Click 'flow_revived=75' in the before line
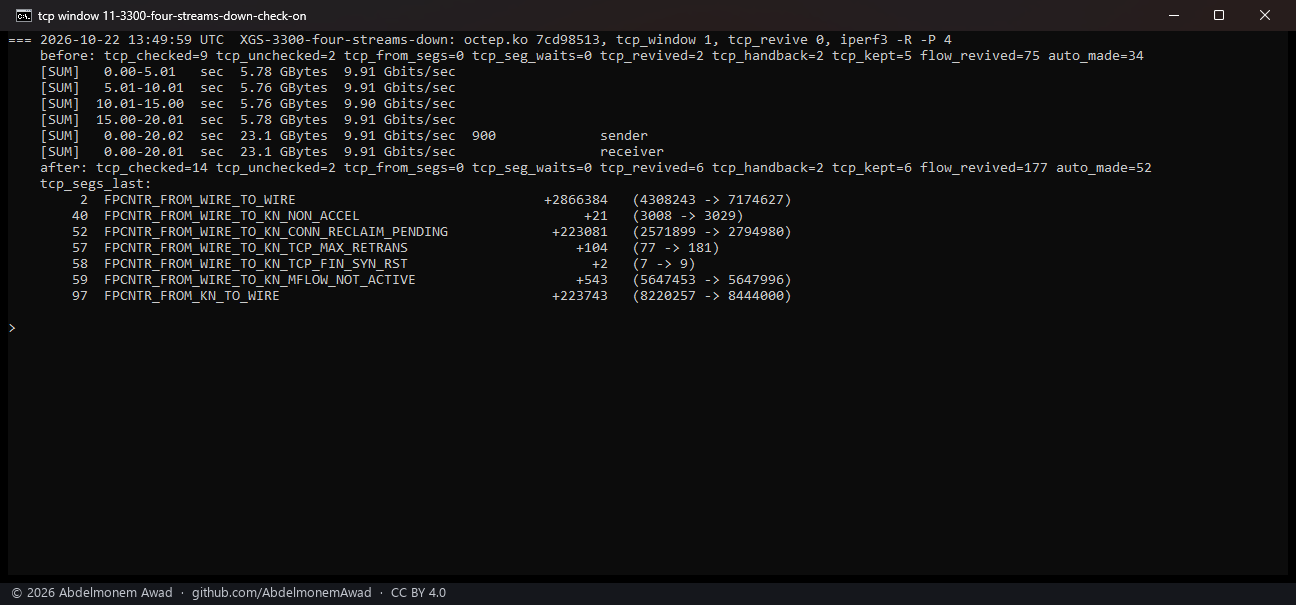Screen dimensions: 1296x605 coord(980,56)
